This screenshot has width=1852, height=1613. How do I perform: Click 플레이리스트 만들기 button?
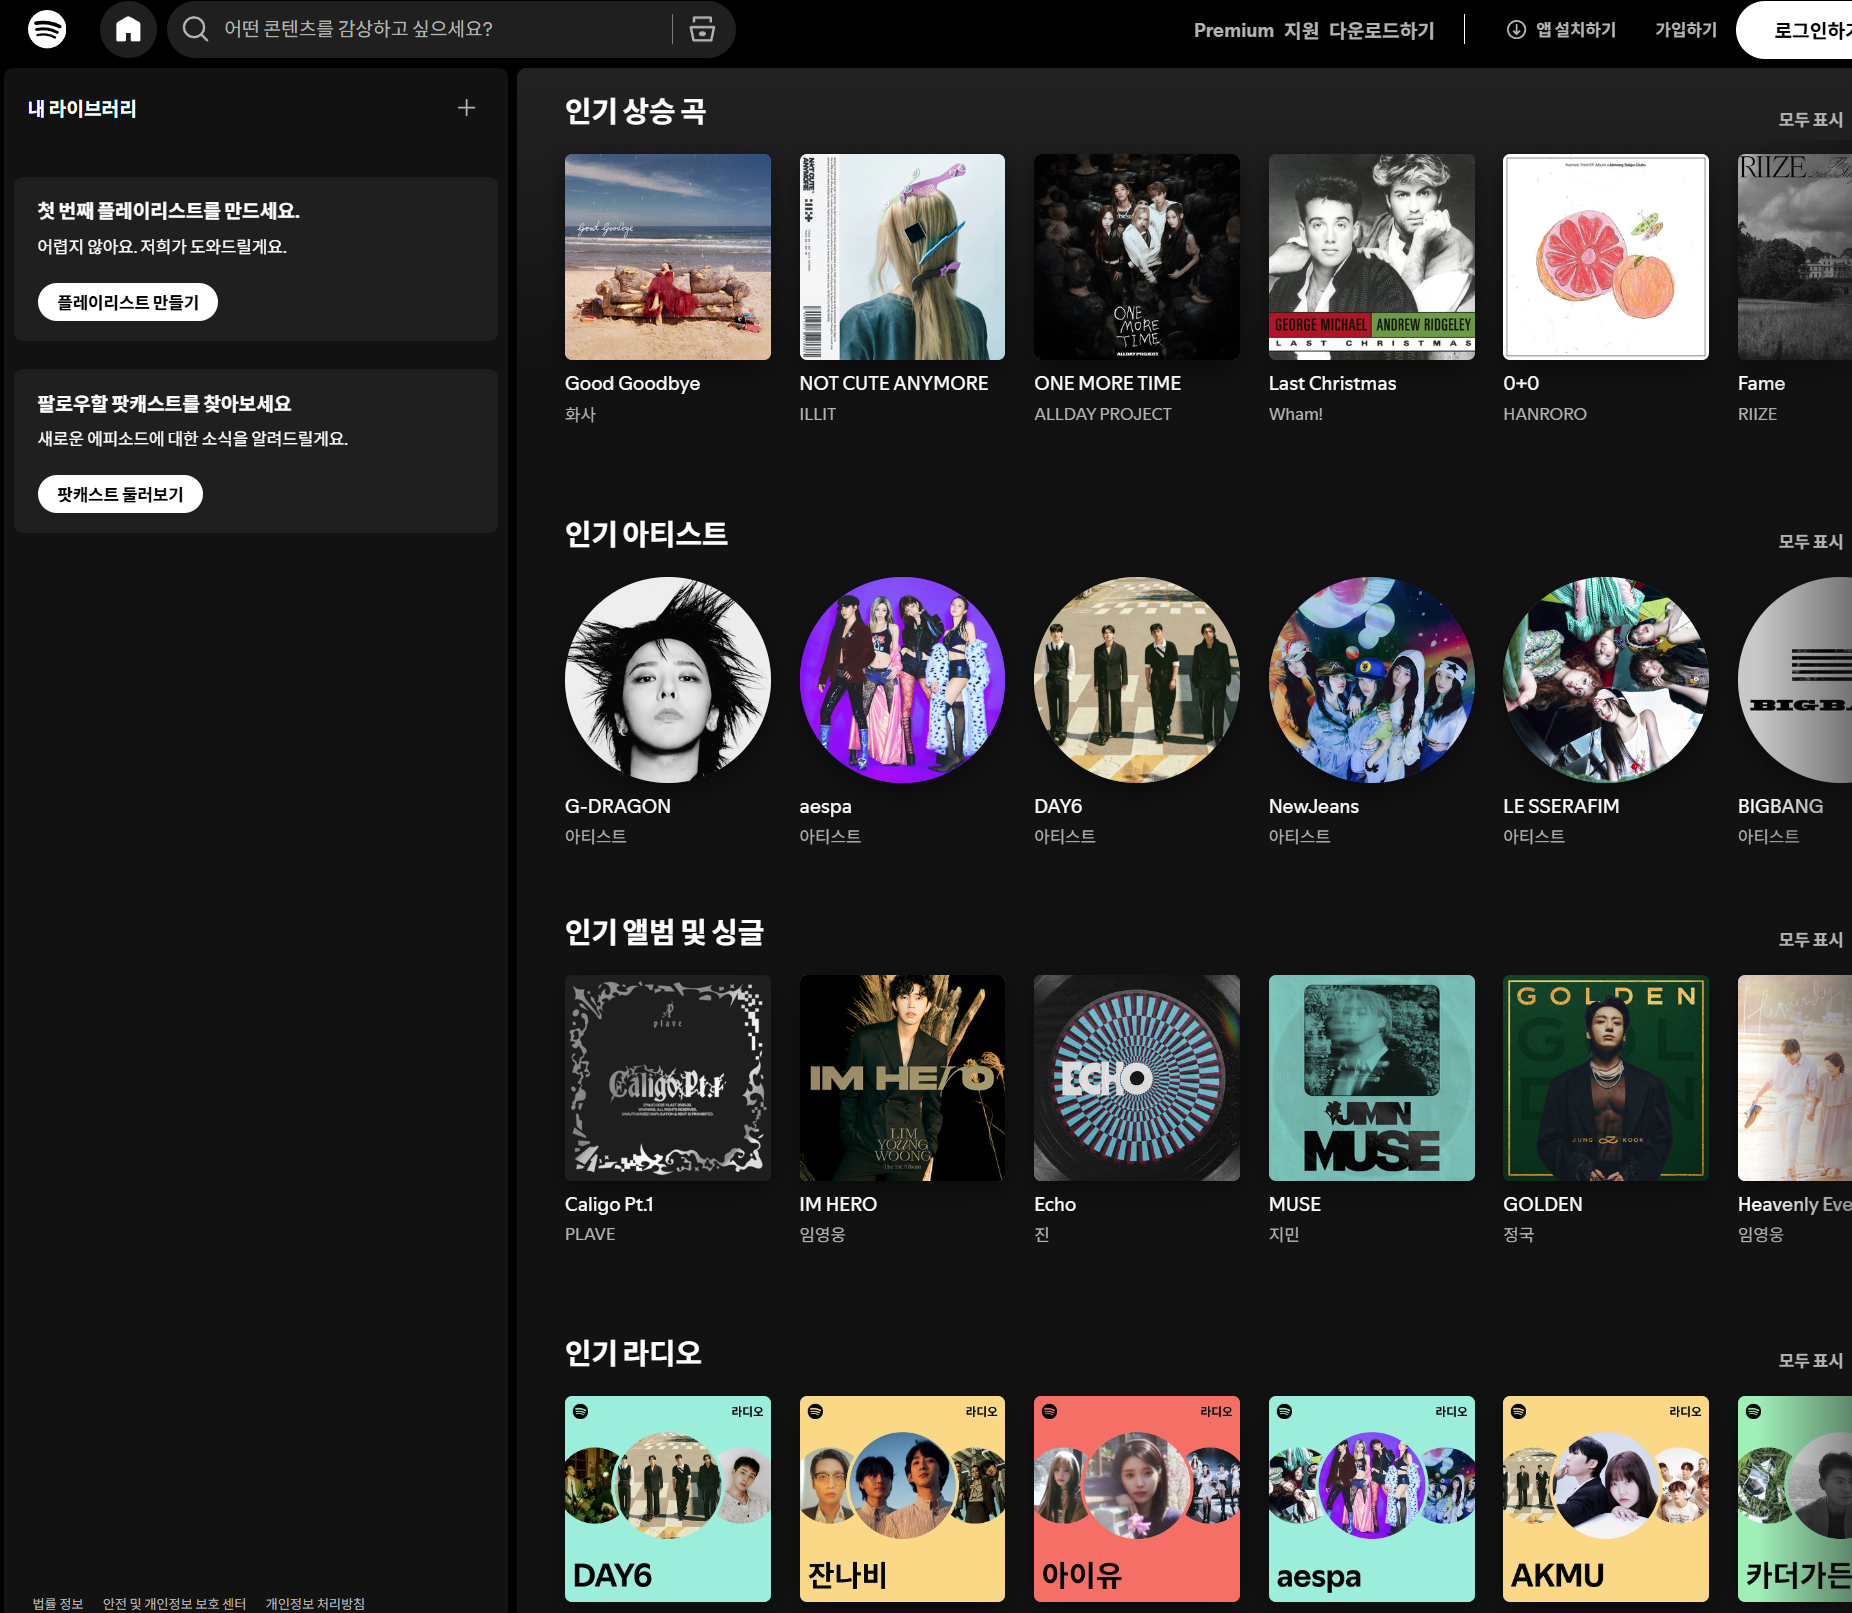128,302
